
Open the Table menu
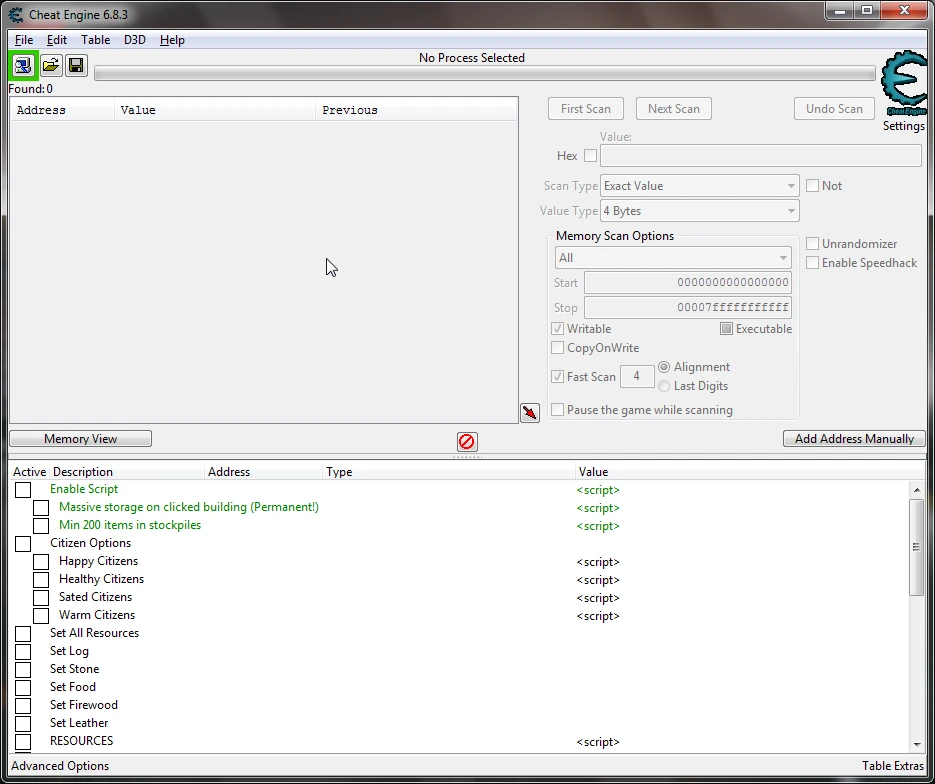tap(95, 40)
